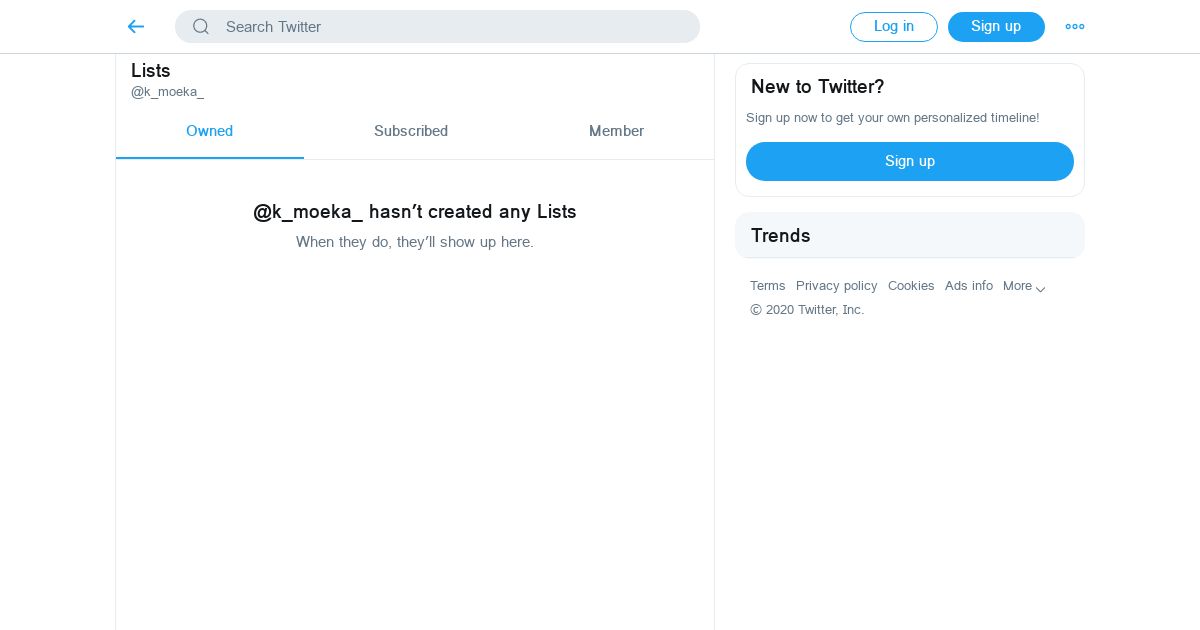Open the Privacy policy link

click(x=837, y=286)
